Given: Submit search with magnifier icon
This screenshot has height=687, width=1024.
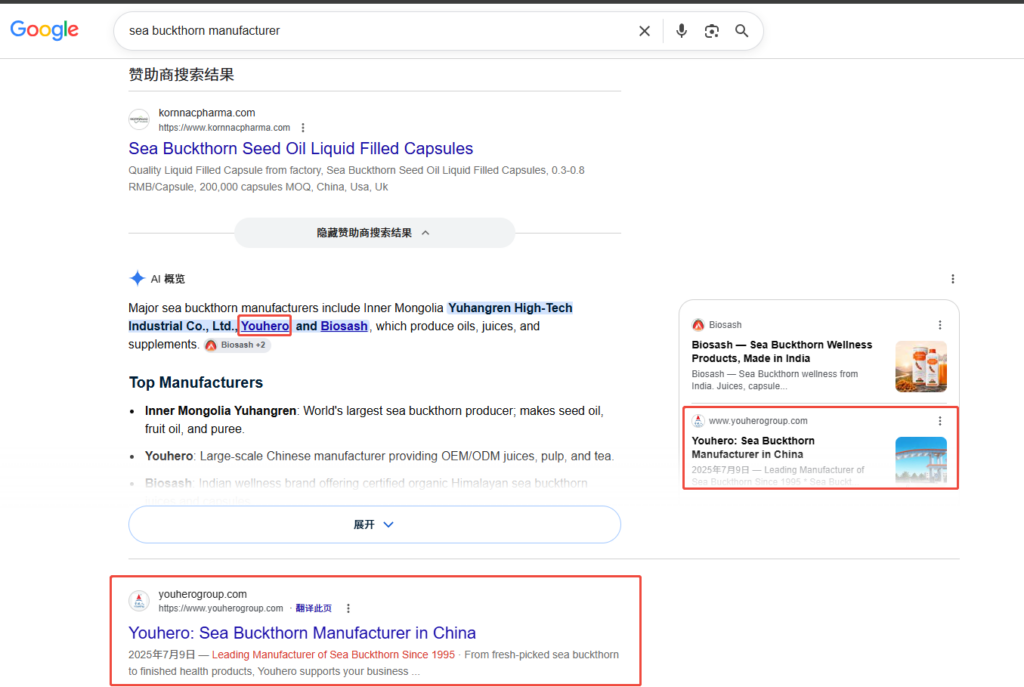Looking at the screenshot, I should pyautogui.click(x=741, y=31).
